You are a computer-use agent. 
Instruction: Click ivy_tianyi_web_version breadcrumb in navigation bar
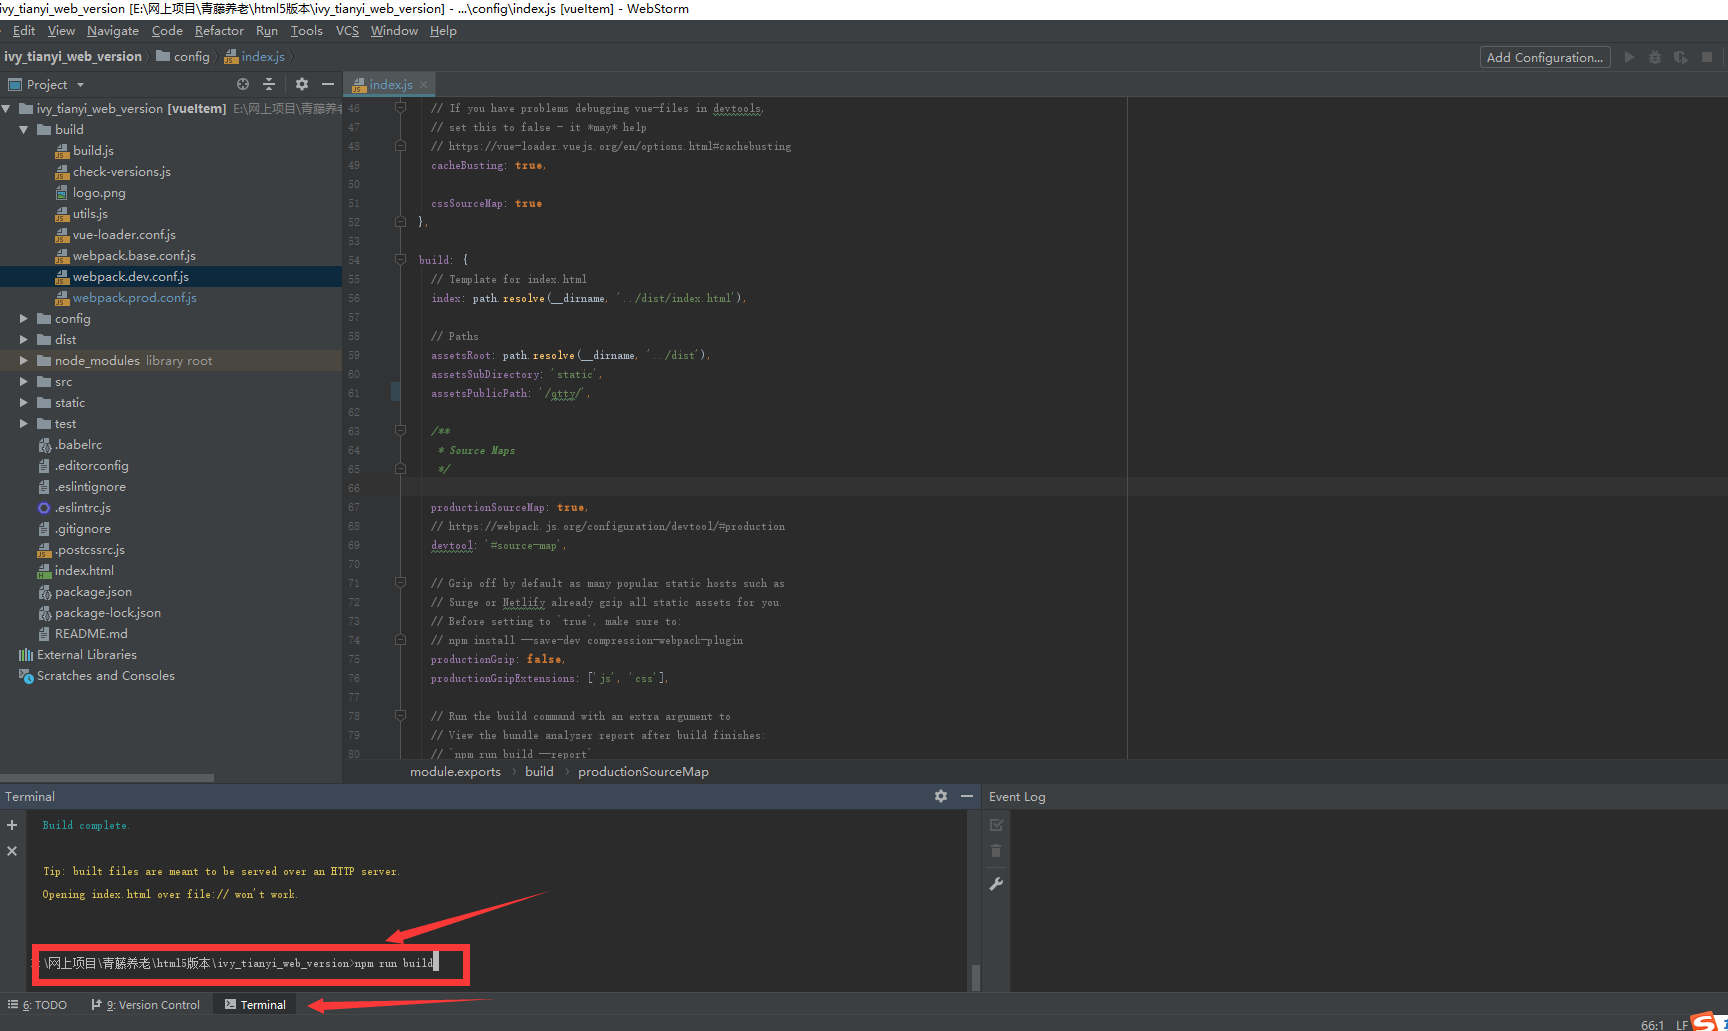tap(73, 57)
